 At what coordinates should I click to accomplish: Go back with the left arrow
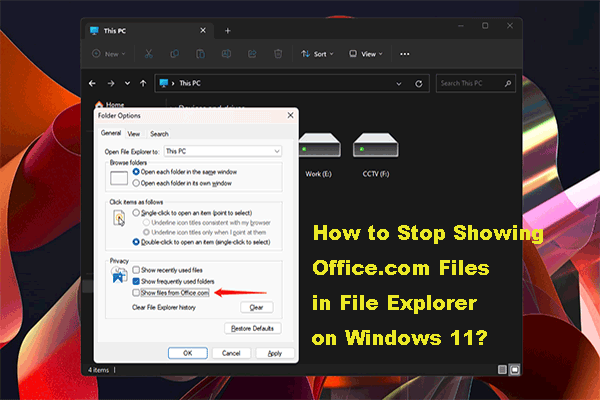point(92,83)
